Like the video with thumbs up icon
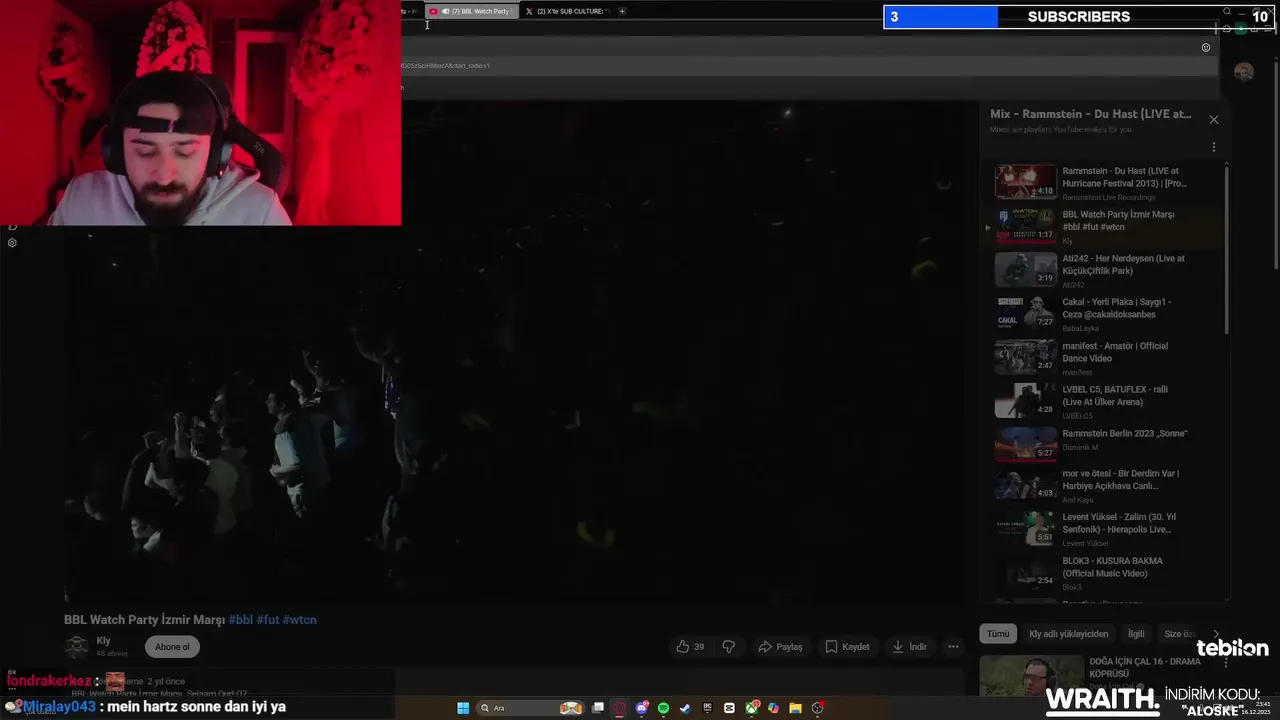This screenshot has width=1280, height=720. coord(690,647)
